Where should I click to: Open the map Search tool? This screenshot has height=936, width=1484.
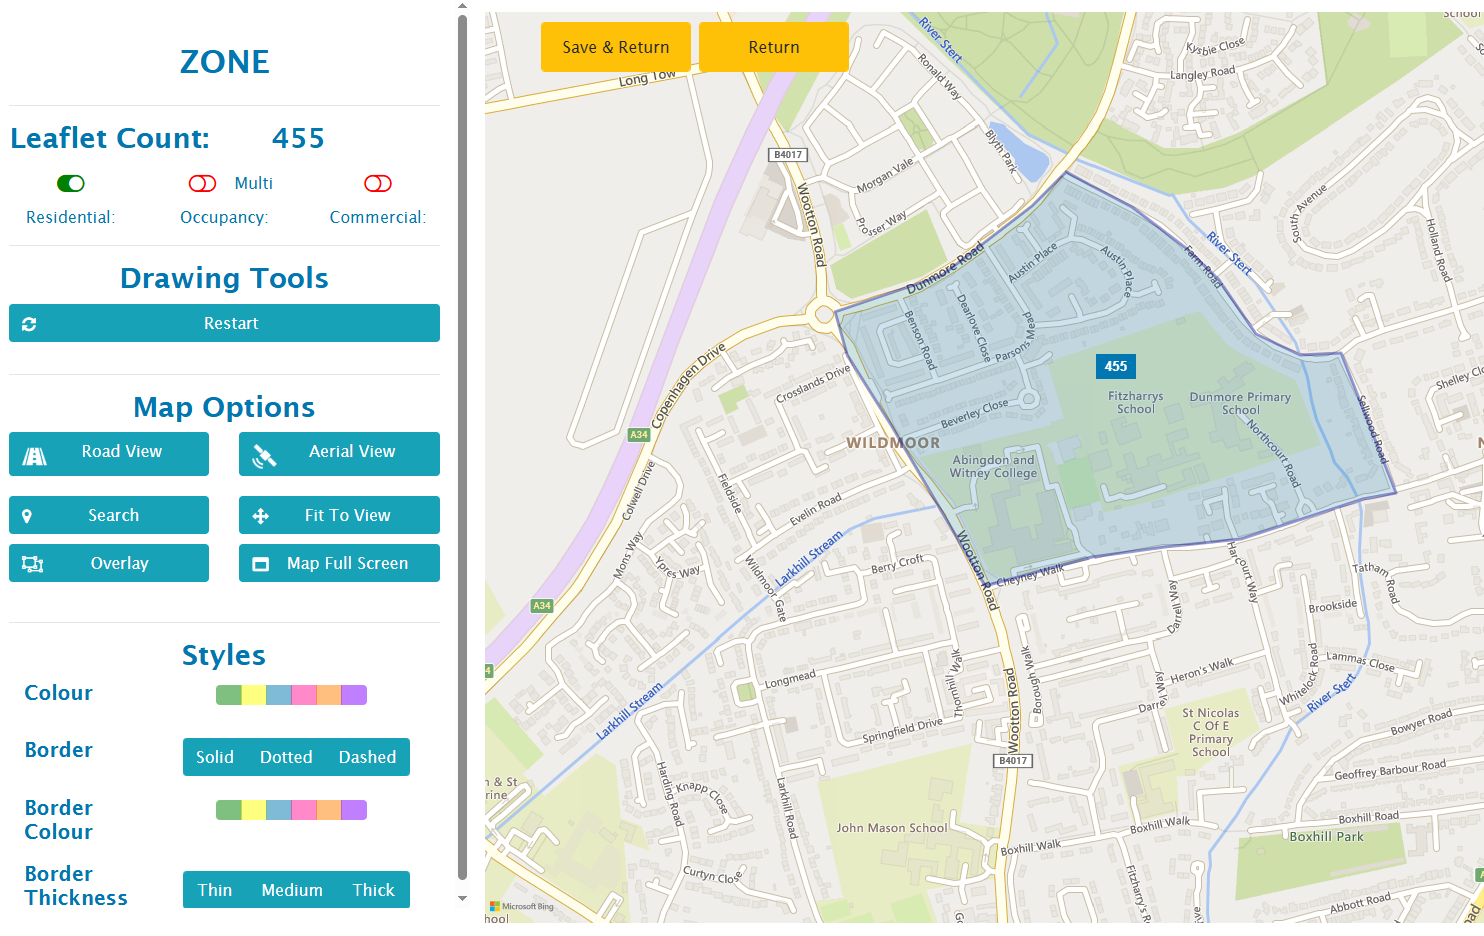point(108,514)
